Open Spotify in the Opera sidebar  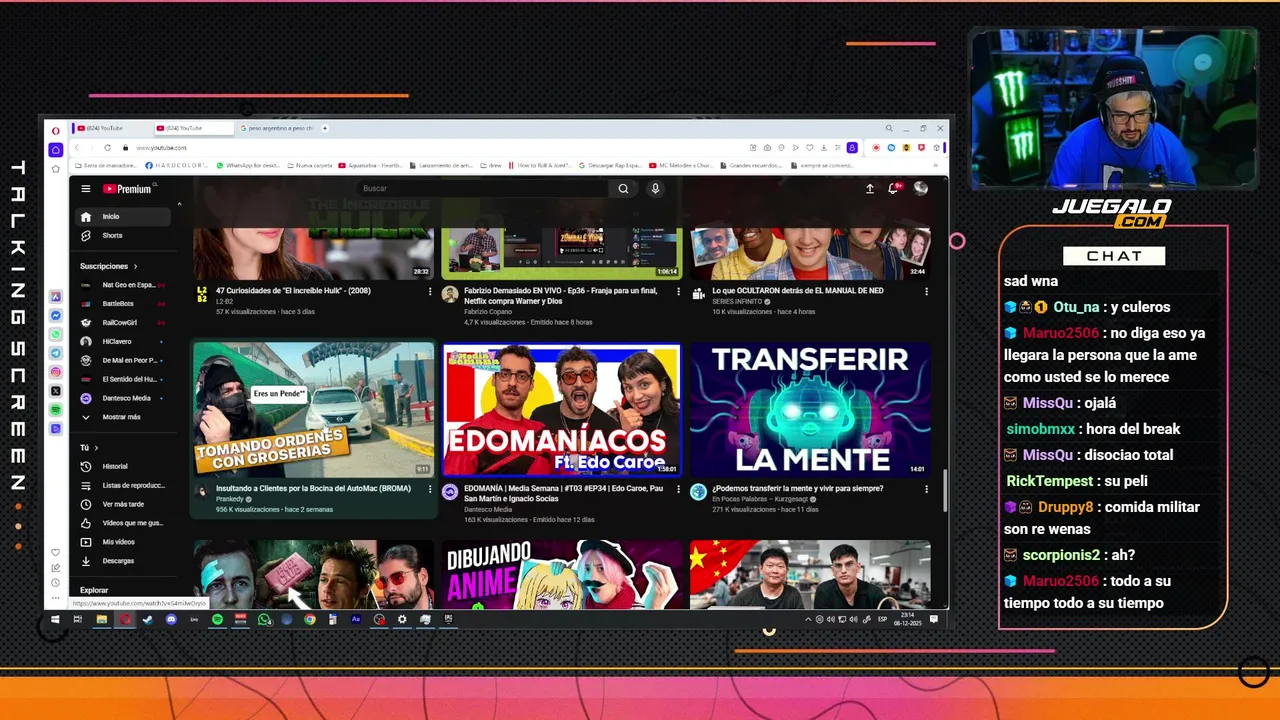pyautogui.click(x=56, y=410)
